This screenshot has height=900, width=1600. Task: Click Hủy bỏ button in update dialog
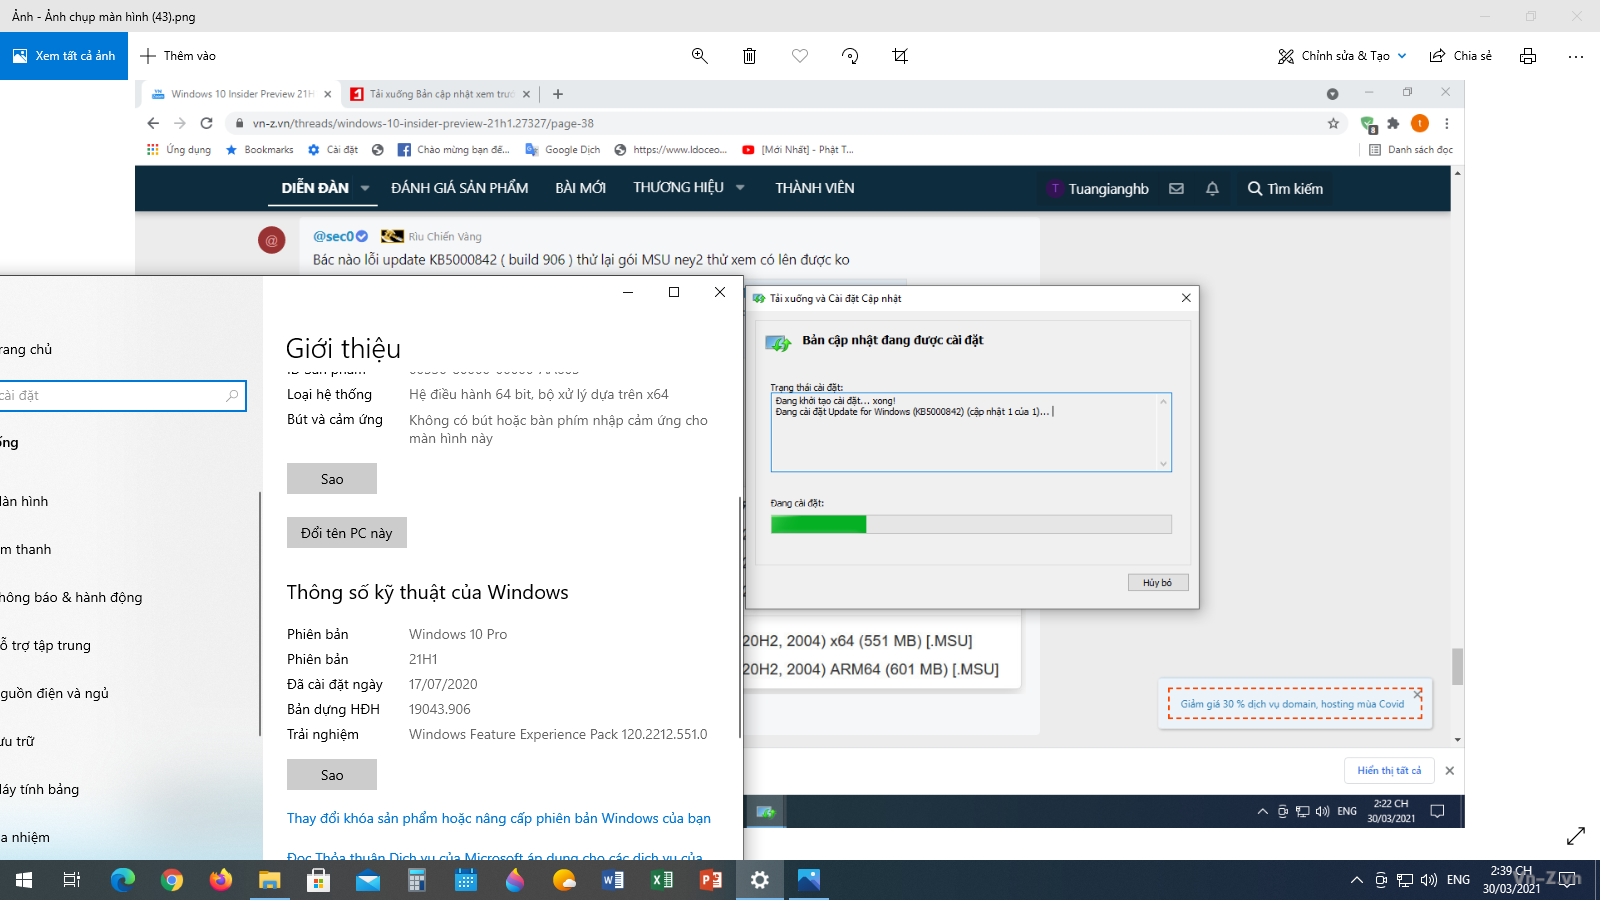coord(1158,582)
